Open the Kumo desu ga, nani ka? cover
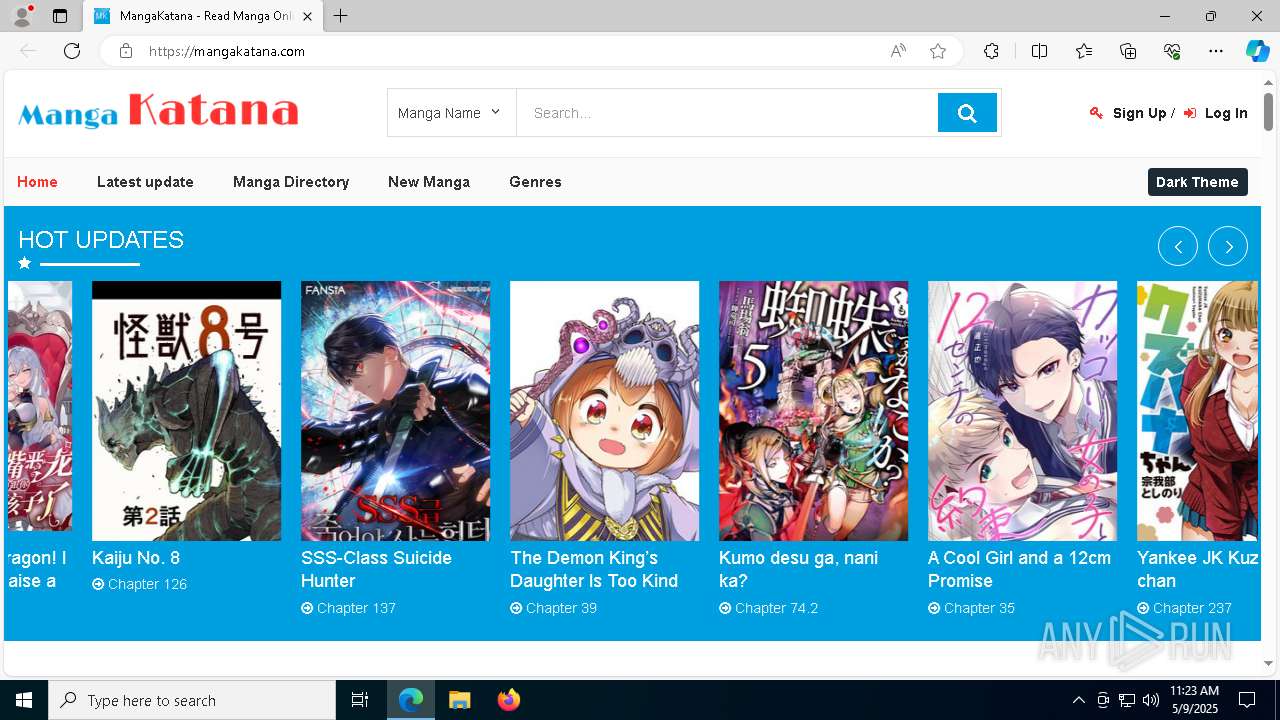The height and width of the screenshot is (720, 1280). pos(813,411)
